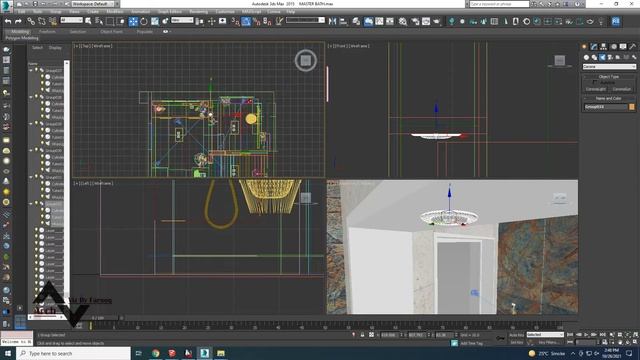
Task: Toggle Window/Crossing selection mode
Action: click(121, 21)
